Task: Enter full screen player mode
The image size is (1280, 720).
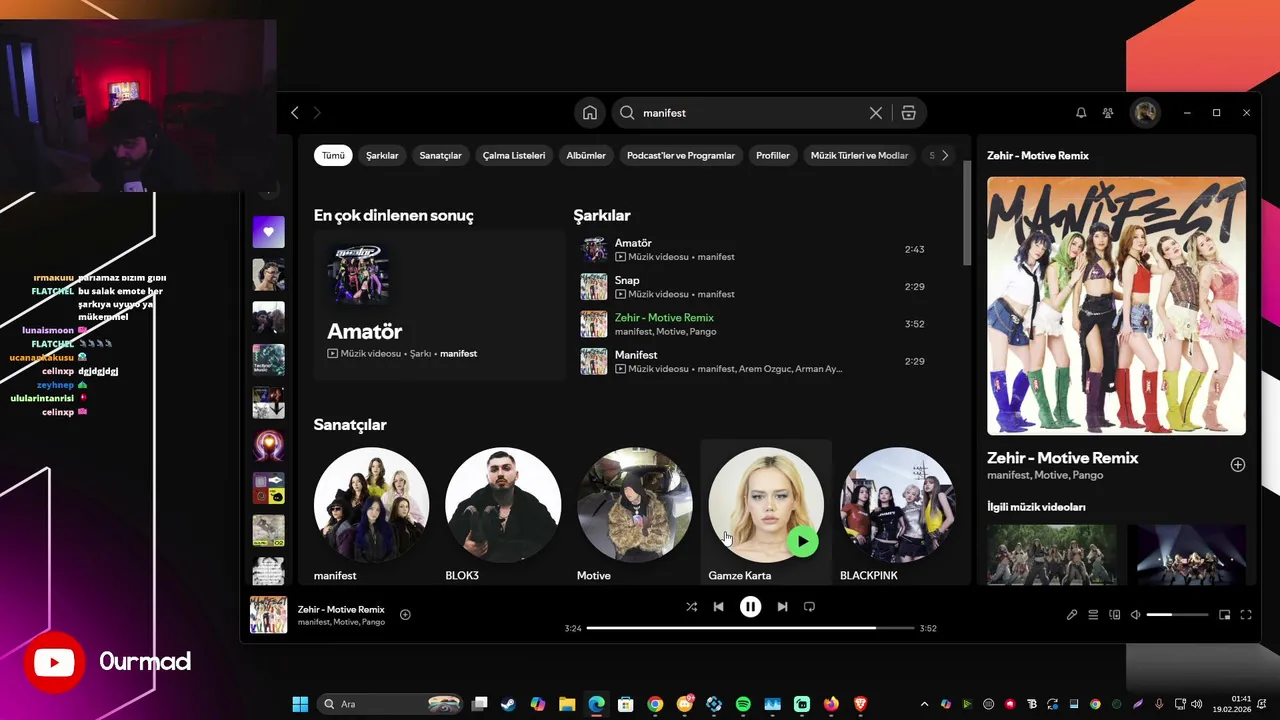Action: [x=1246, y=615]
